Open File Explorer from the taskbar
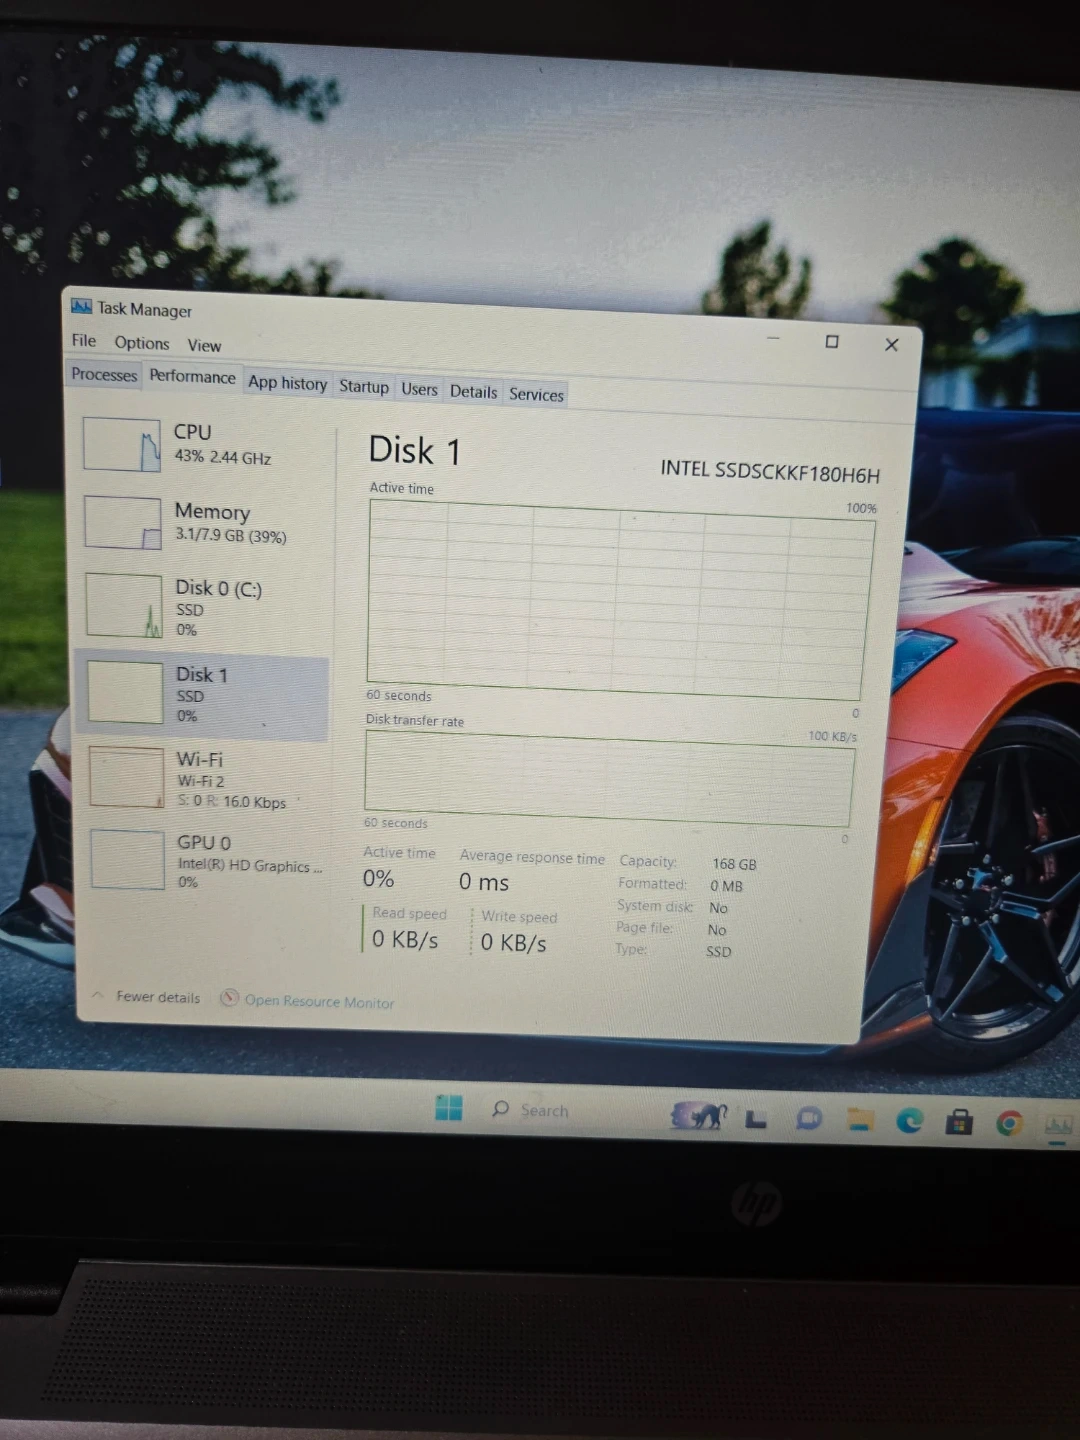This screenshot has width=1080, height=1440. 860,1119
